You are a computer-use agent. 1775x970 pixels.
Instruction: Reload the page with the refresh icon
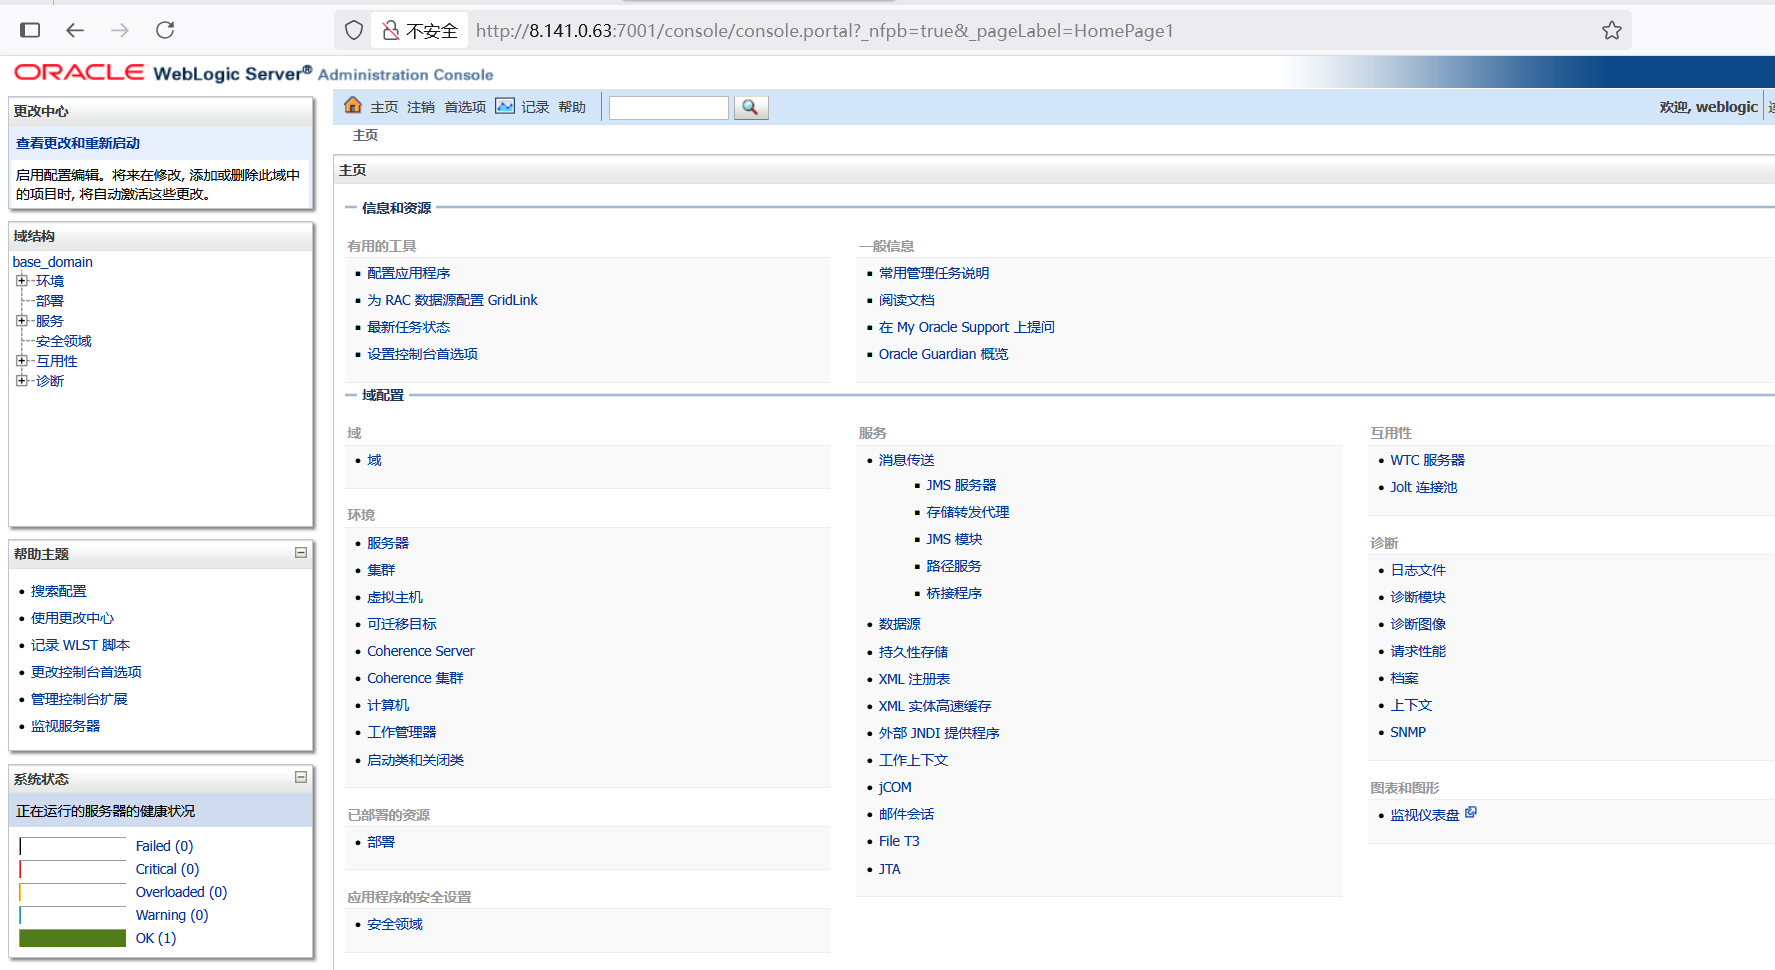165,30
